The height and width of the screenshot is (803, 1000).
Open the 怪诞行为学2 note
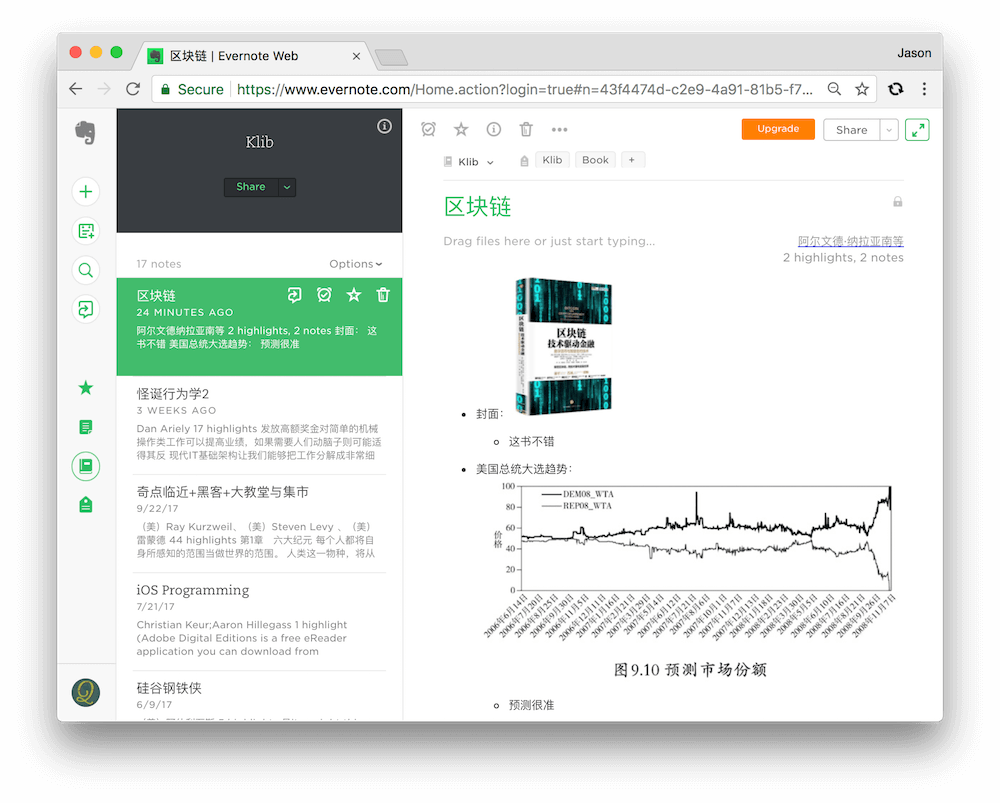tap(260, 425)
